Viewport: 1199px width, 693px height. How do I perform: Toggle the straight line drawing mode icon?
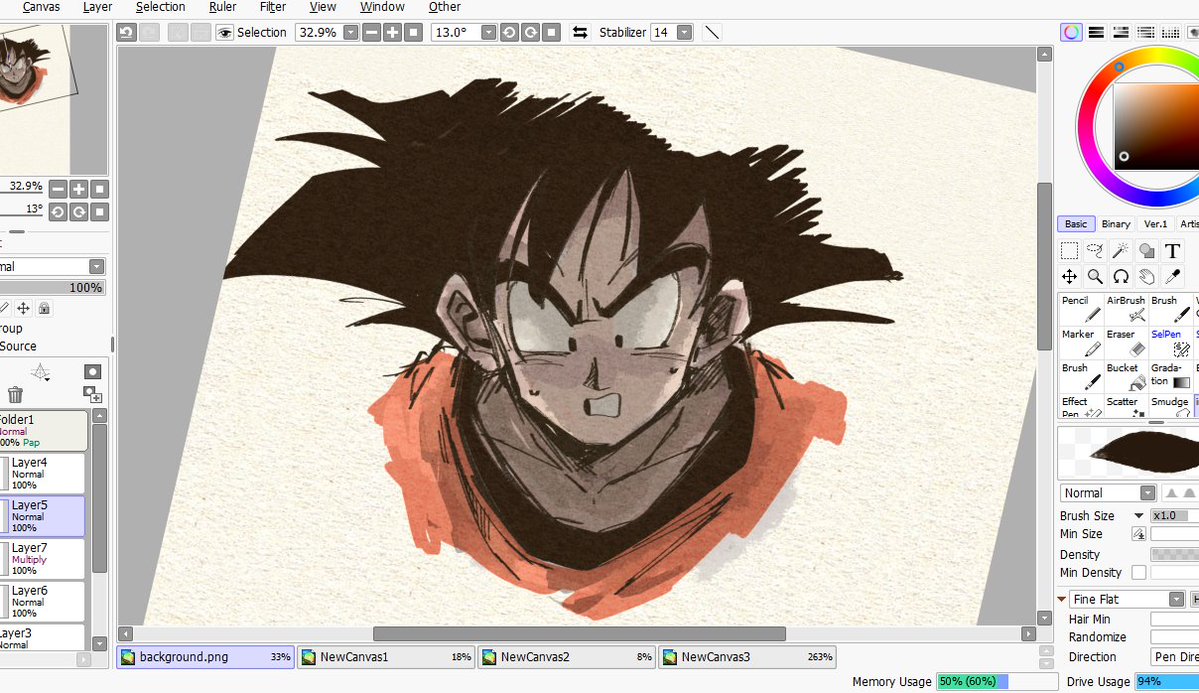point(712,32)
